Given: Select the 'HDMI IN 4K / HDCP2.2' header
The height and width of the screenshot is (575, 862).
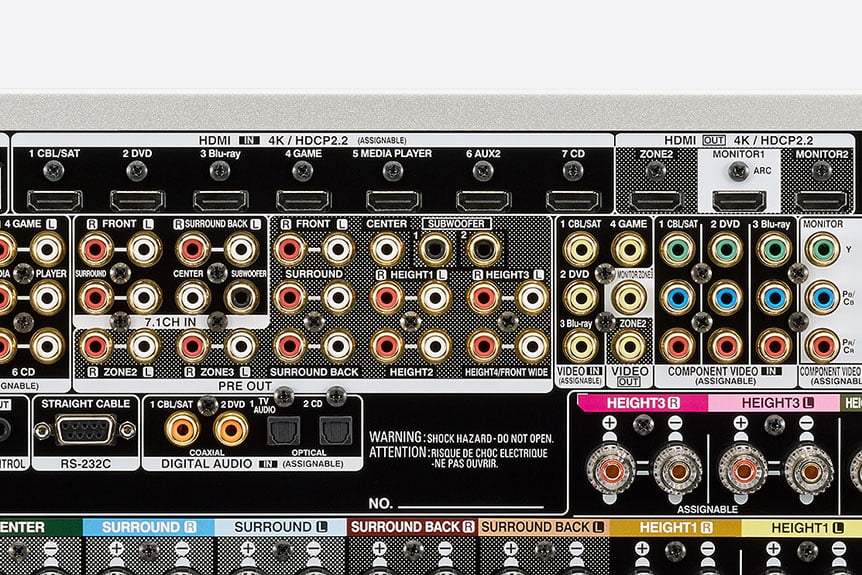Looking at the screenshot, I should (x=302, y=140).
